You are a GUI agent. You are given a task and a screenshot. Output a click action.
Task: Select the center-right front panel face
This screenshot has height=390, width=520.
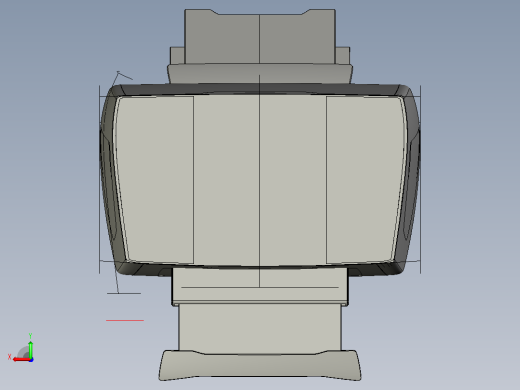(293, 181)
